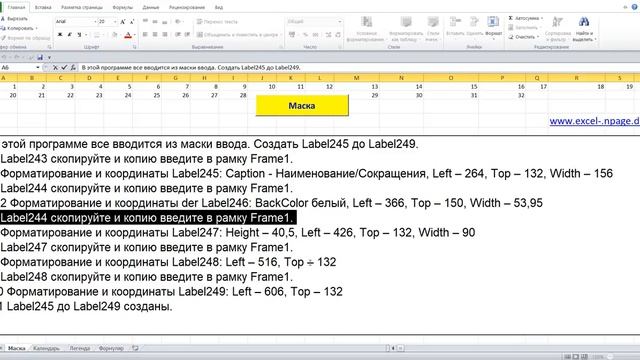Open the Arial font name dropdown

95,22
